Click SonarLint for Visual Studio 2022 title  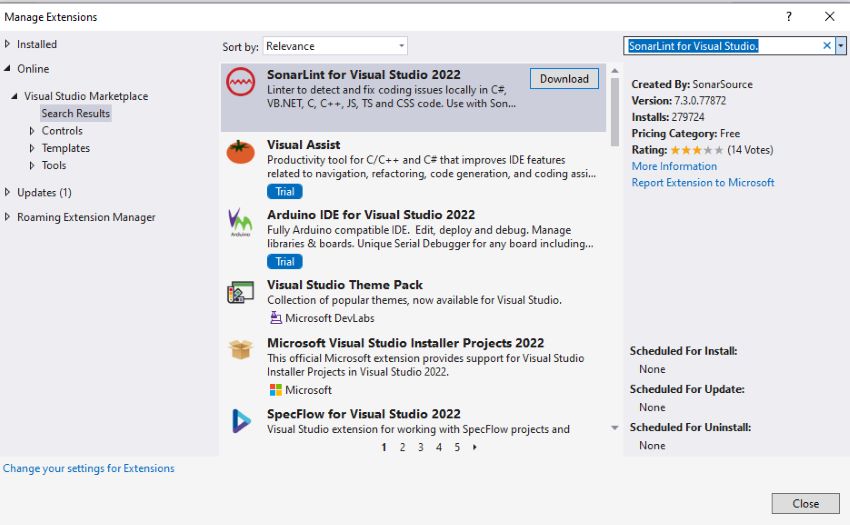click(364, 74)
